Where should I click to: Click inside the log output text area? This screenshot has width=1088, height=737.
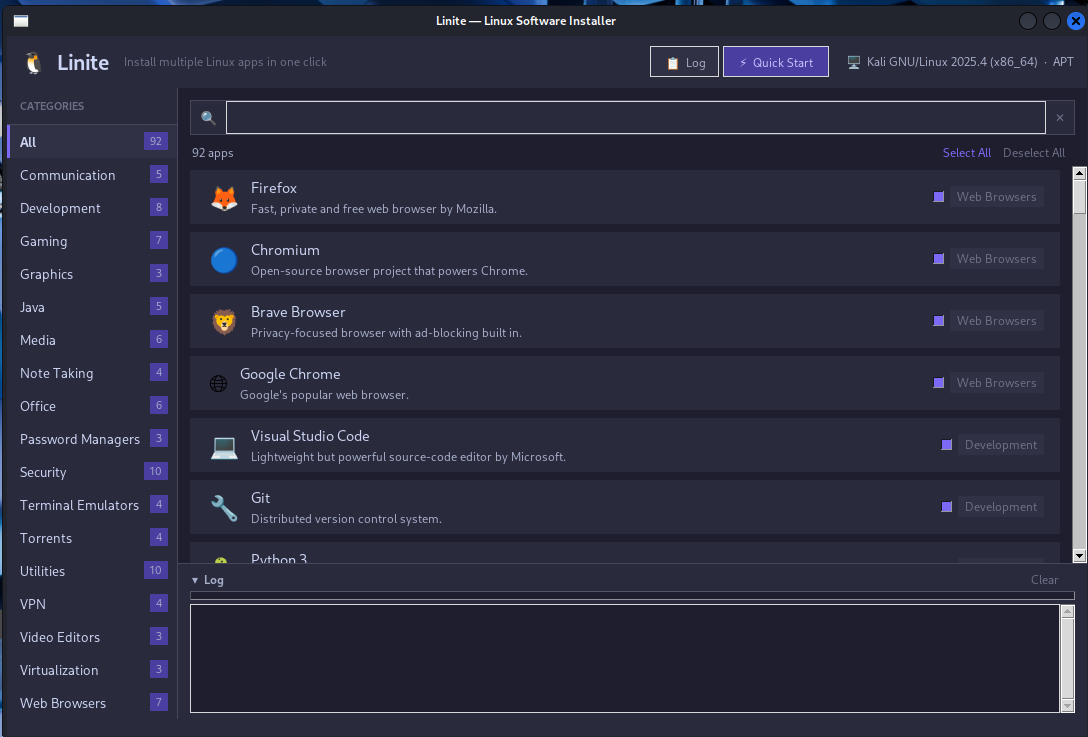(624, 658)
